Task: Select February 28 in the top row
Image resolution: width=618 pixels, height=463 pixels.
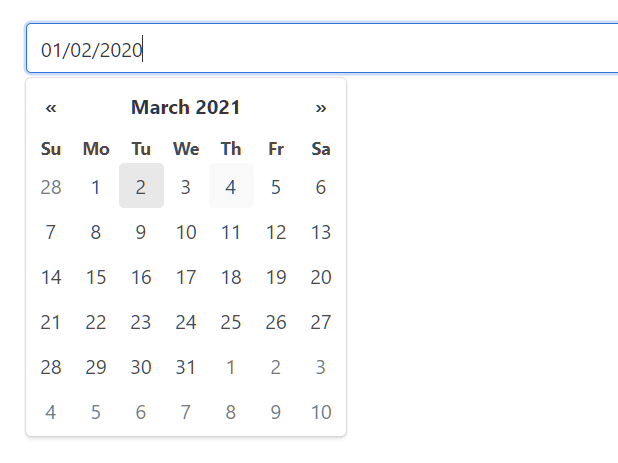Action: tap(51, 187)
